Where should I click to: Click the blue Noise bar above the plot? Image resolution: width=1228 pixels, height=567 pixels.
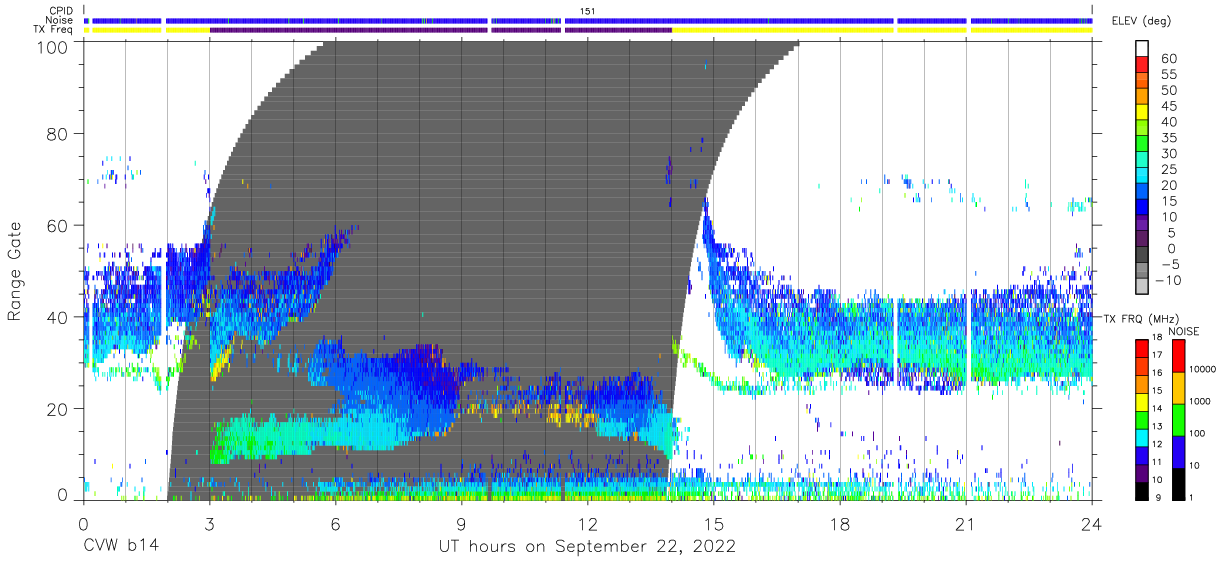coord(588,20)
